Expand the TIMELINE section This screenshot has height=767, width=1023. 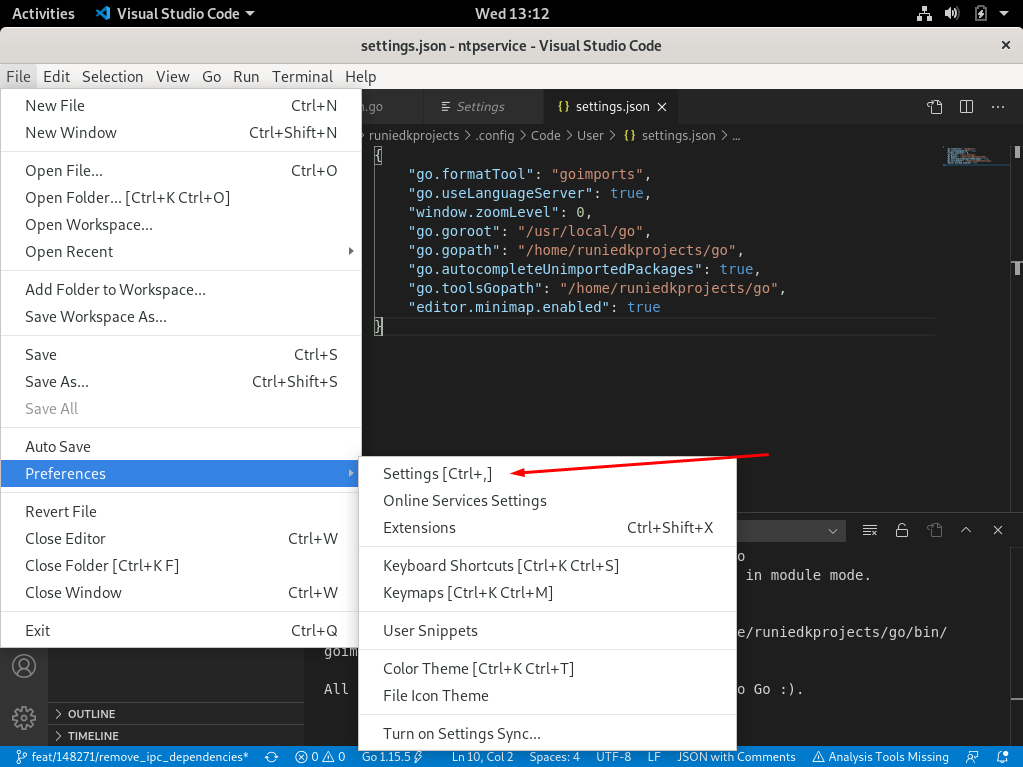(x=92, y=736)
